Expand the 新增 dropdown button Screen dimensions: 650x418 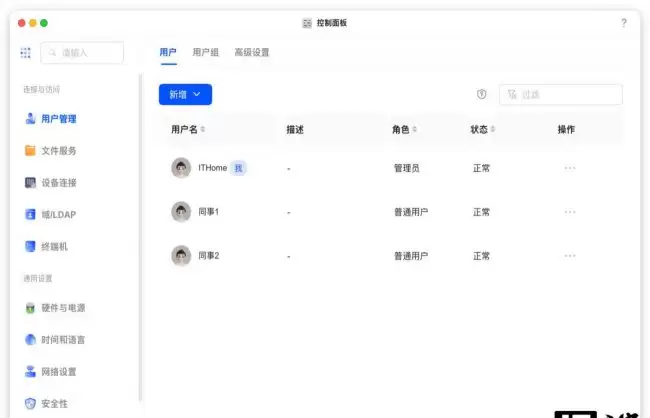185,95
